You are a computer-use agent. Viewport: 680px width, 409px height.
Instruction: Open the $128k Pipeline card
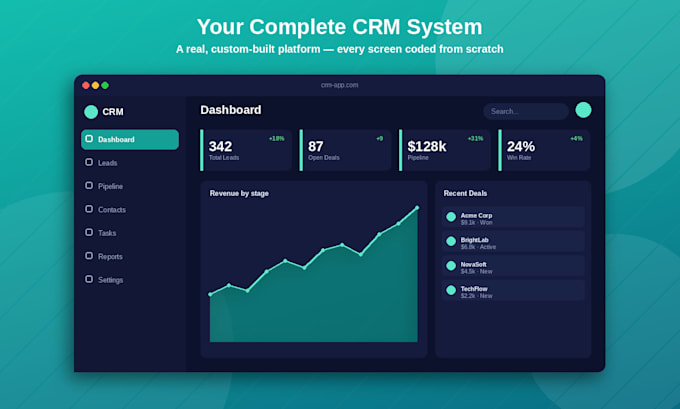tap(445, 150)
